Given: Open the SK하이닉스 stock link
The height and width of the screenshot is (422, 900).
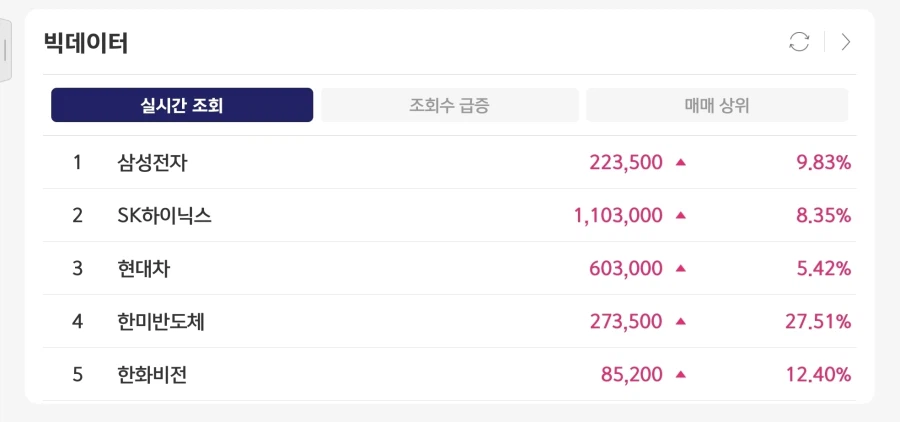Looking at the screenshot, I should click(x=164, y=215).
